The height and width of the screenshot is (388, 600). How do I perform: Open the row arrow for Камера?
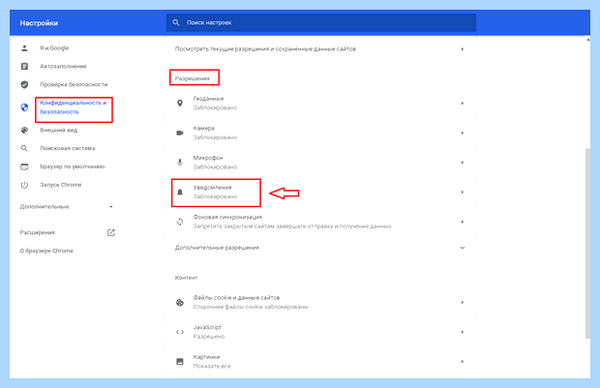(462, 133)
